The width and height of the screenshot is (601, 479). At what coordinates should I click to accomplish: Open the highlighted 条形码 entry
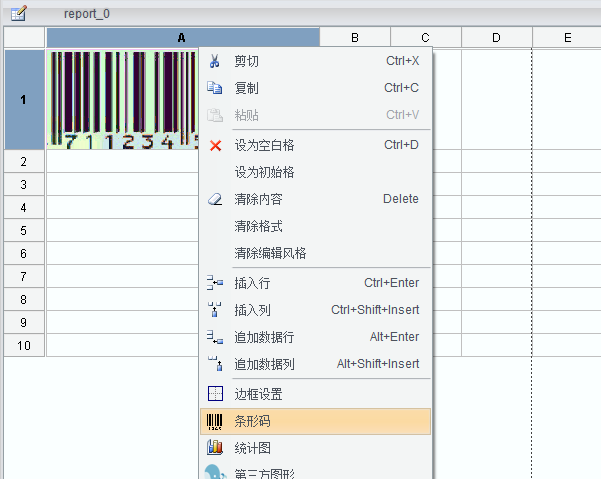(316, 421)
